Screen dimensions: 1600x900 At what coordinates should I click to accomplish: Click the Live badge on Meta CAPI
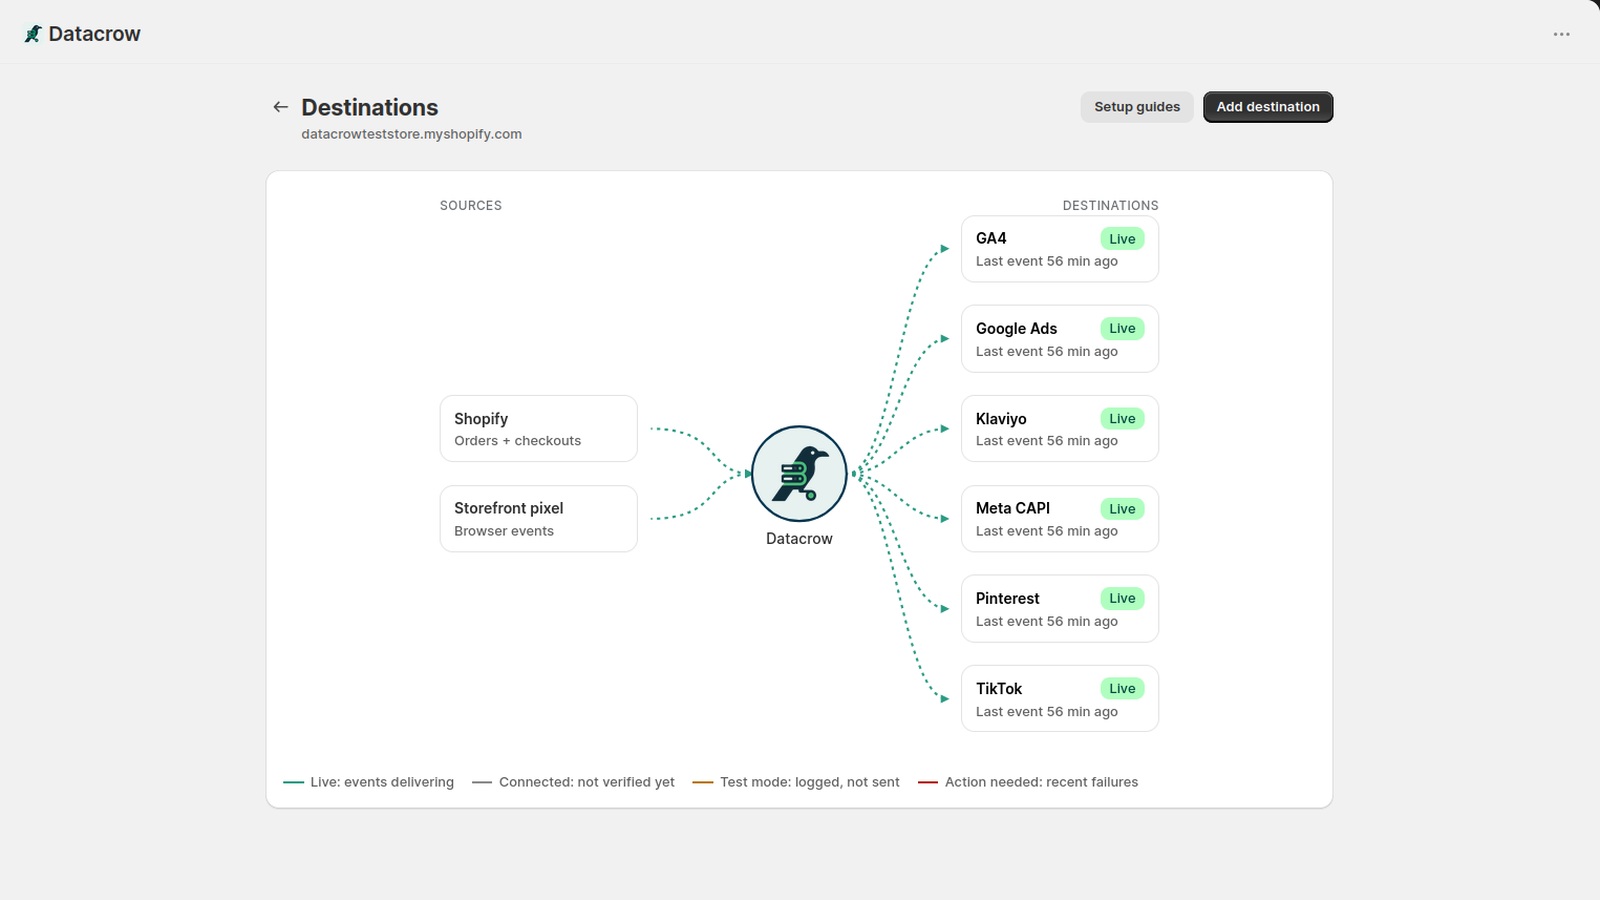(1122, 509)
